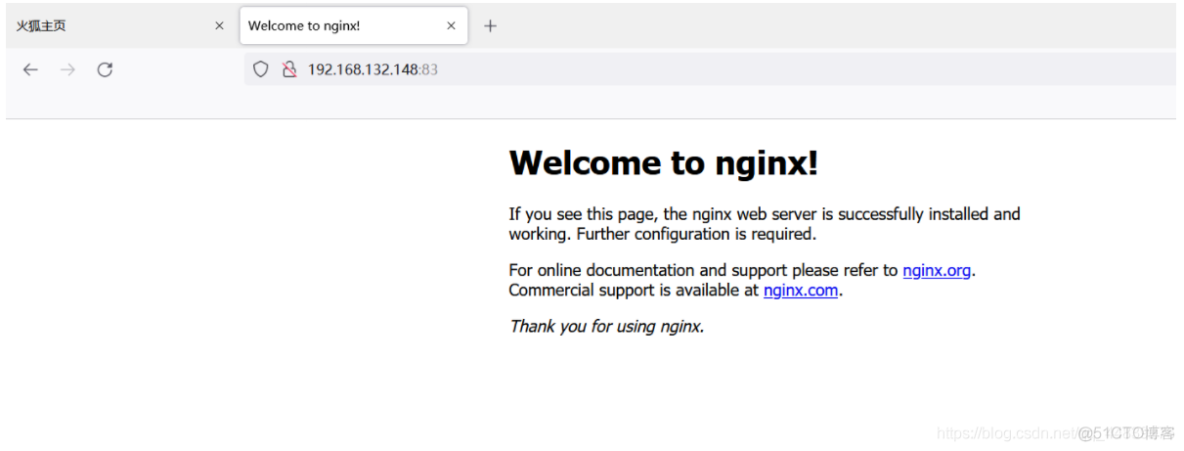The image size is (1184, 451).
Task: Go forward to the next page
Action: (68, 70)
